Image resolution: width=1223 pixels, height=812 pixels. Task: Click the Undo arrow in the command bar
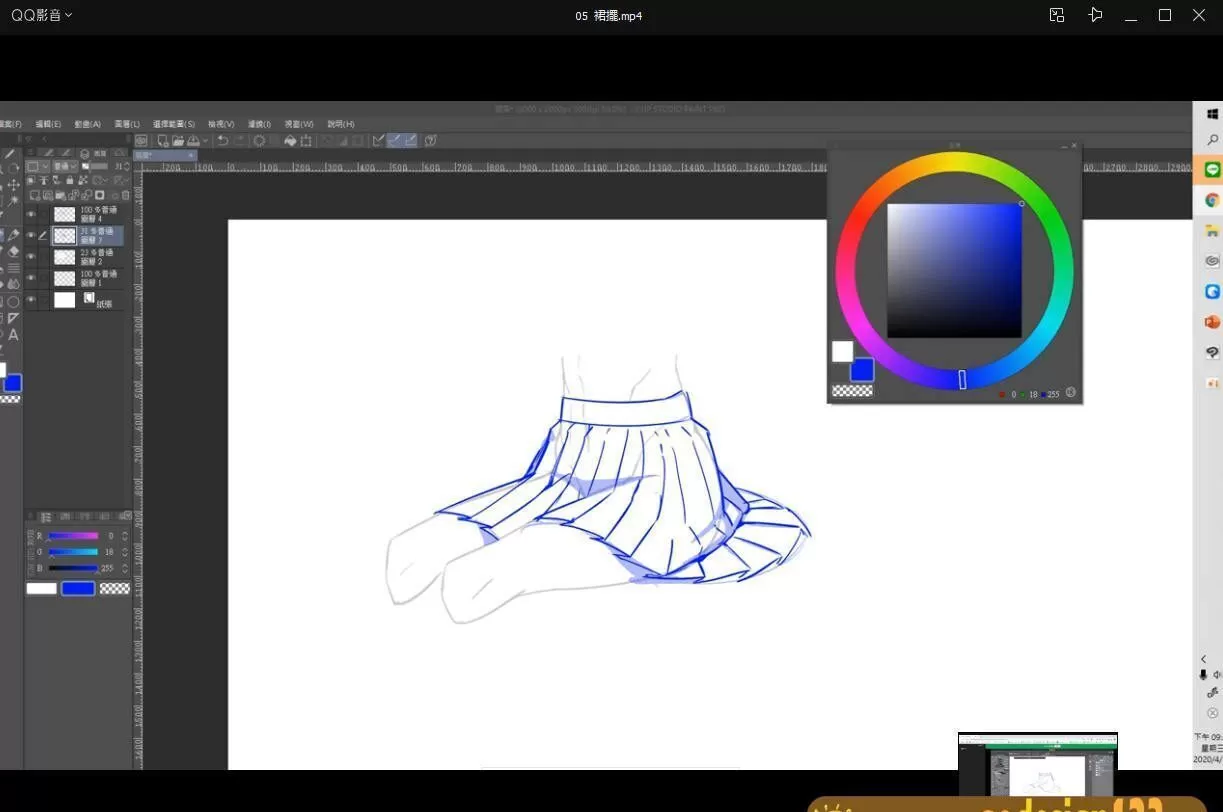223,141
